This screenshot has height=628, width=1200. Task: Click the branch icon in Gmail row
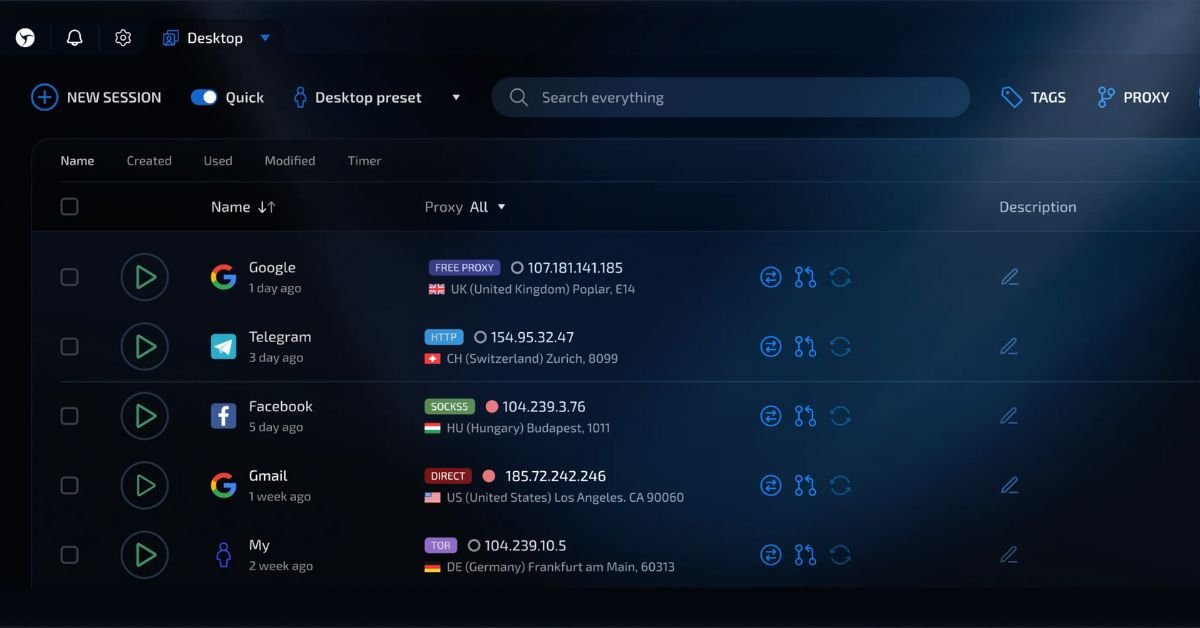(x=805, y=485)
